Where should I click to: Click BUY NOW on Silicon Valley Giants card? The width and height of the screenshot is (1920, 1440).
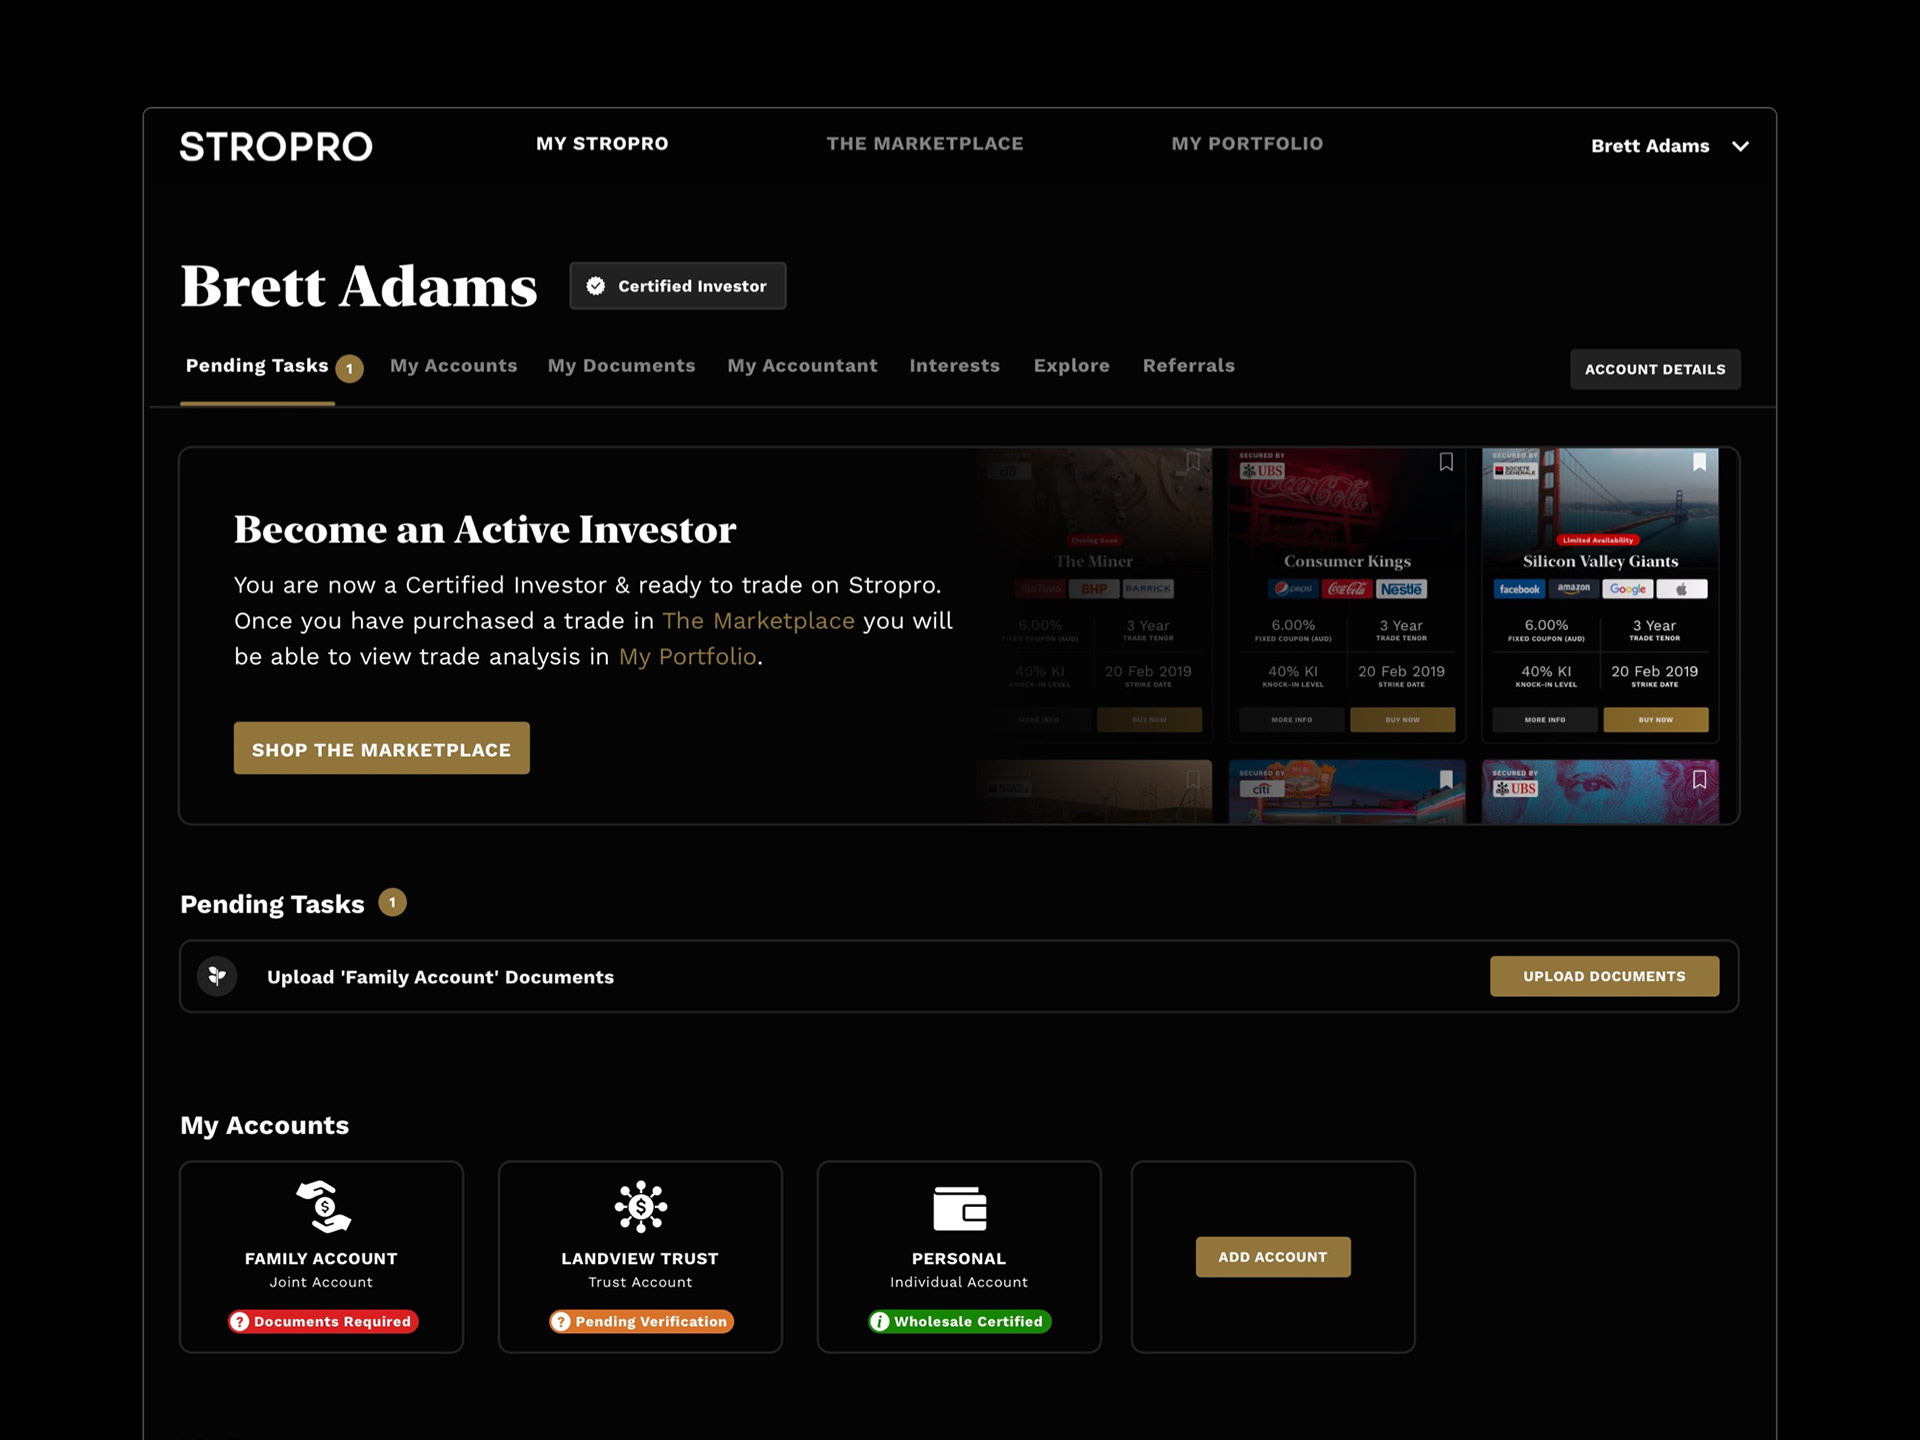pos(1656,720)
